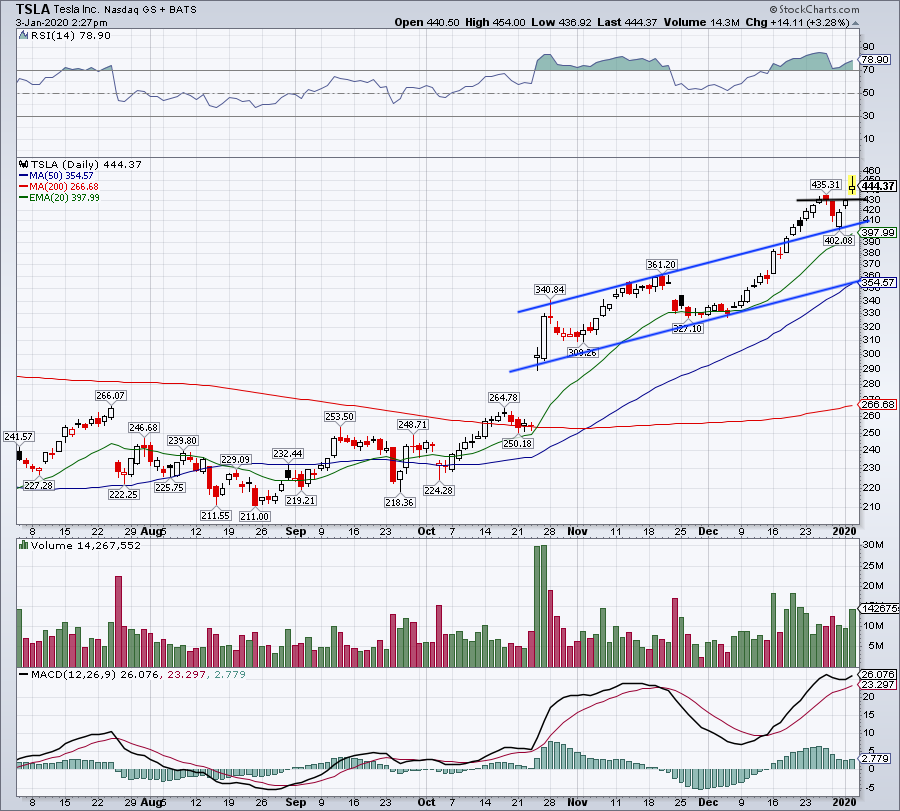Click the Volume 14.3M header value
This screenshot has width=900, height=811.
tap(701, 22)
